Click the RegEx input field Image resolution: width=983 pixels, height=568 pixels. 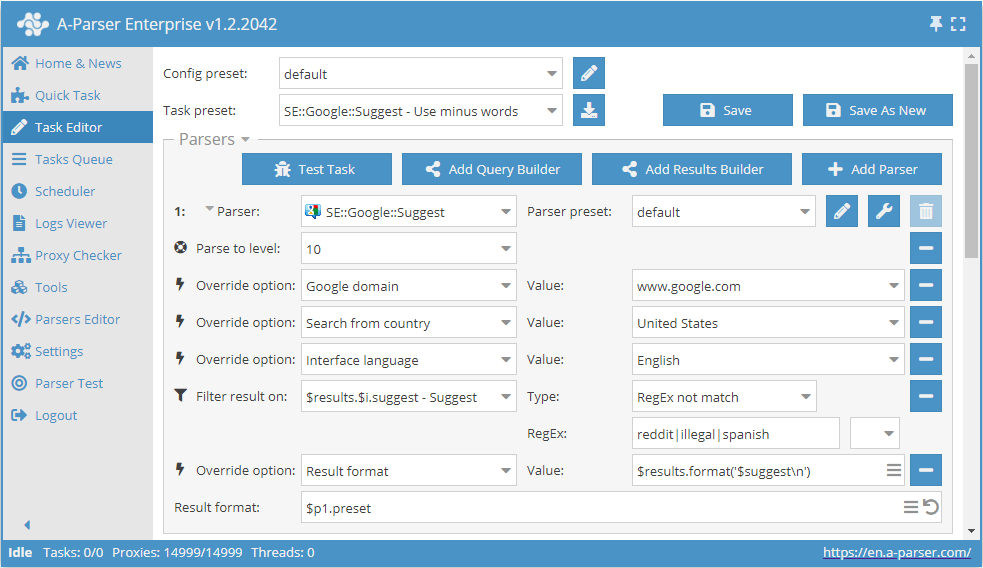(x=736, y=434)
